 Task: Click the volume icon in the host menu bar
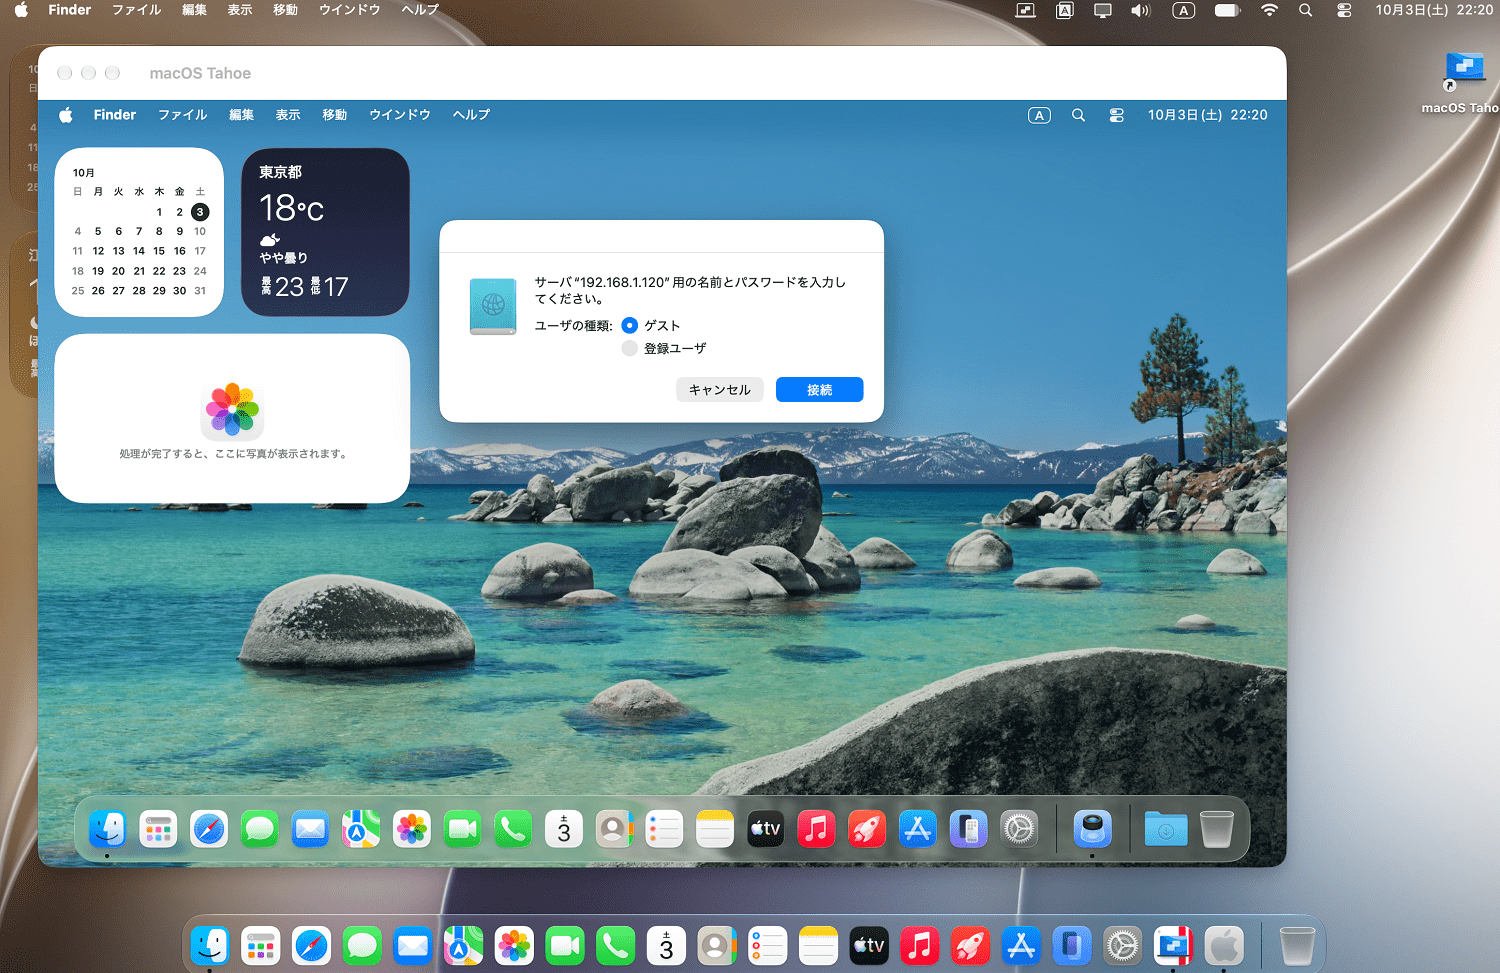1141,10
